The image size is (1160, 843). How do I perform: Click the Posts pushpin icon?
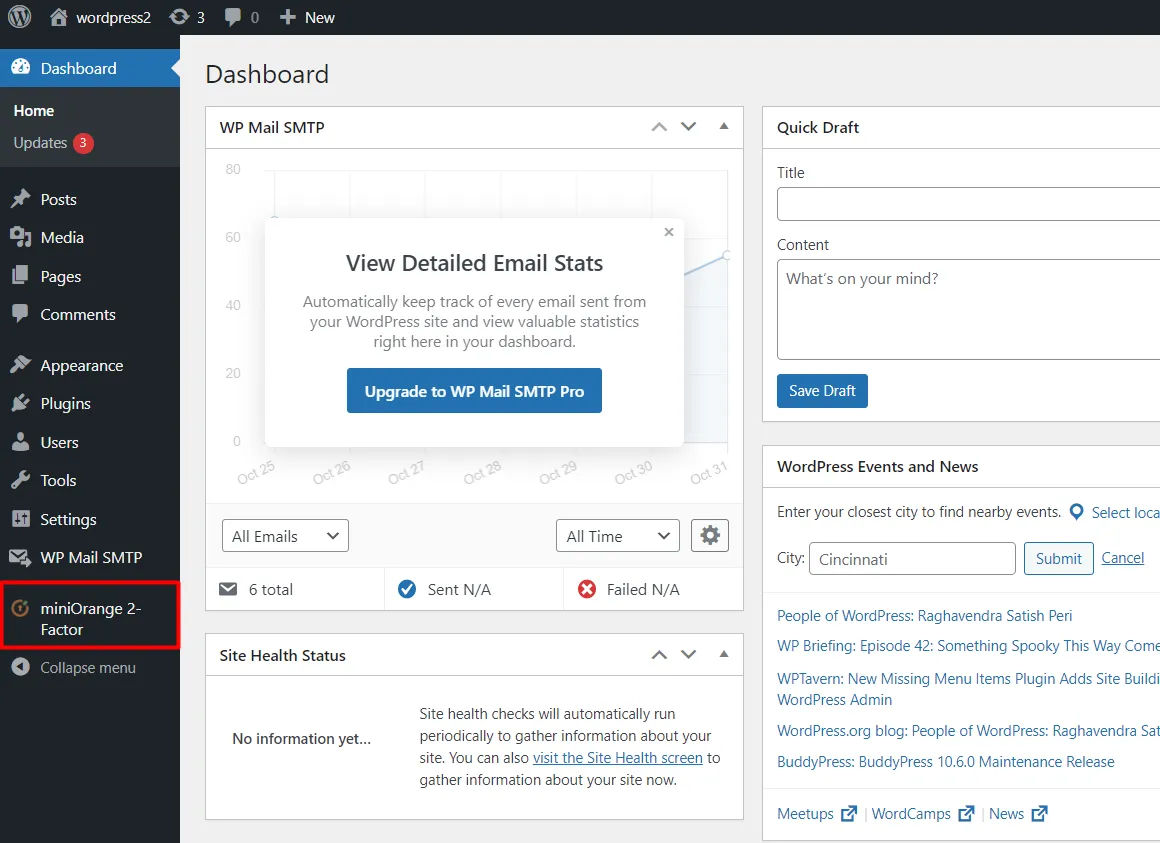(21, 199)
